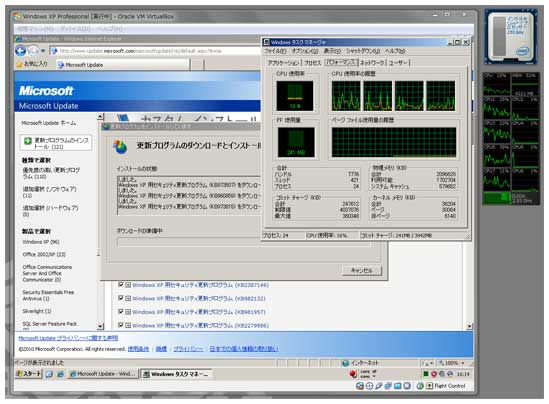Open Task Manager オプション(O) menu
Screen dimensions: 549x404
coord(305,51)
